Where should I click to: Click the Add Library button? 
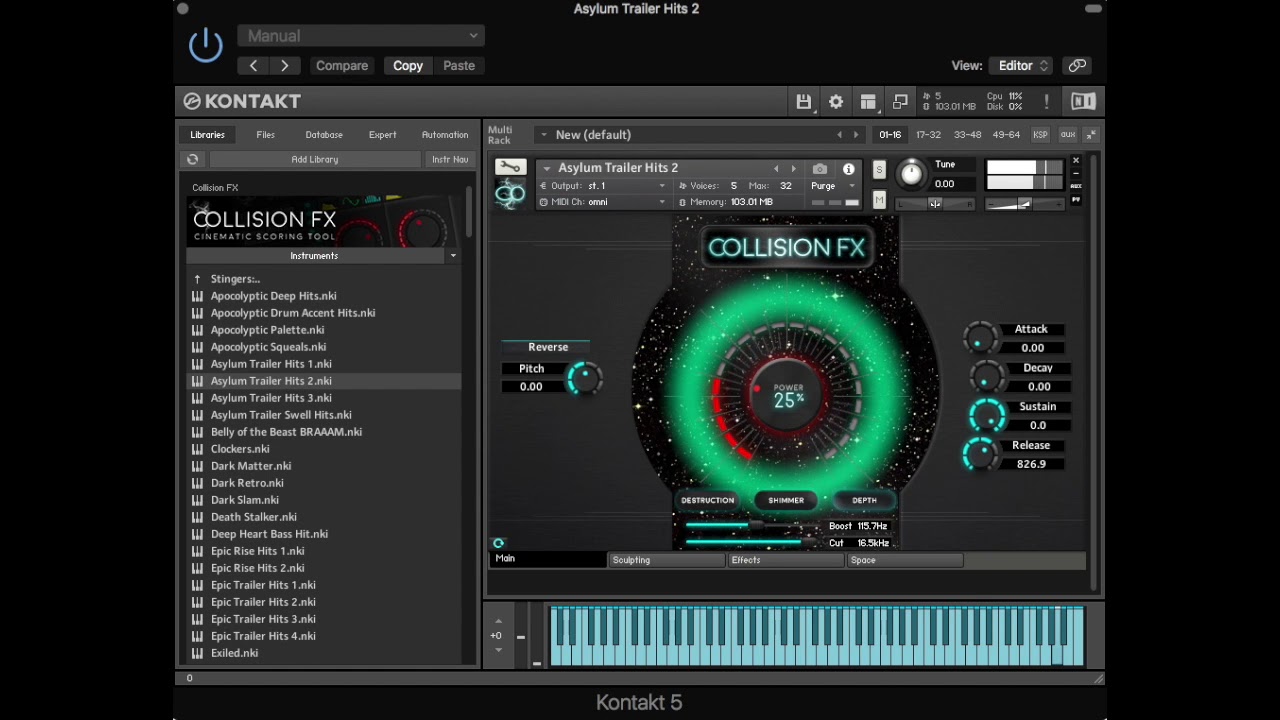pyautogui.click(x=315, y=159)
